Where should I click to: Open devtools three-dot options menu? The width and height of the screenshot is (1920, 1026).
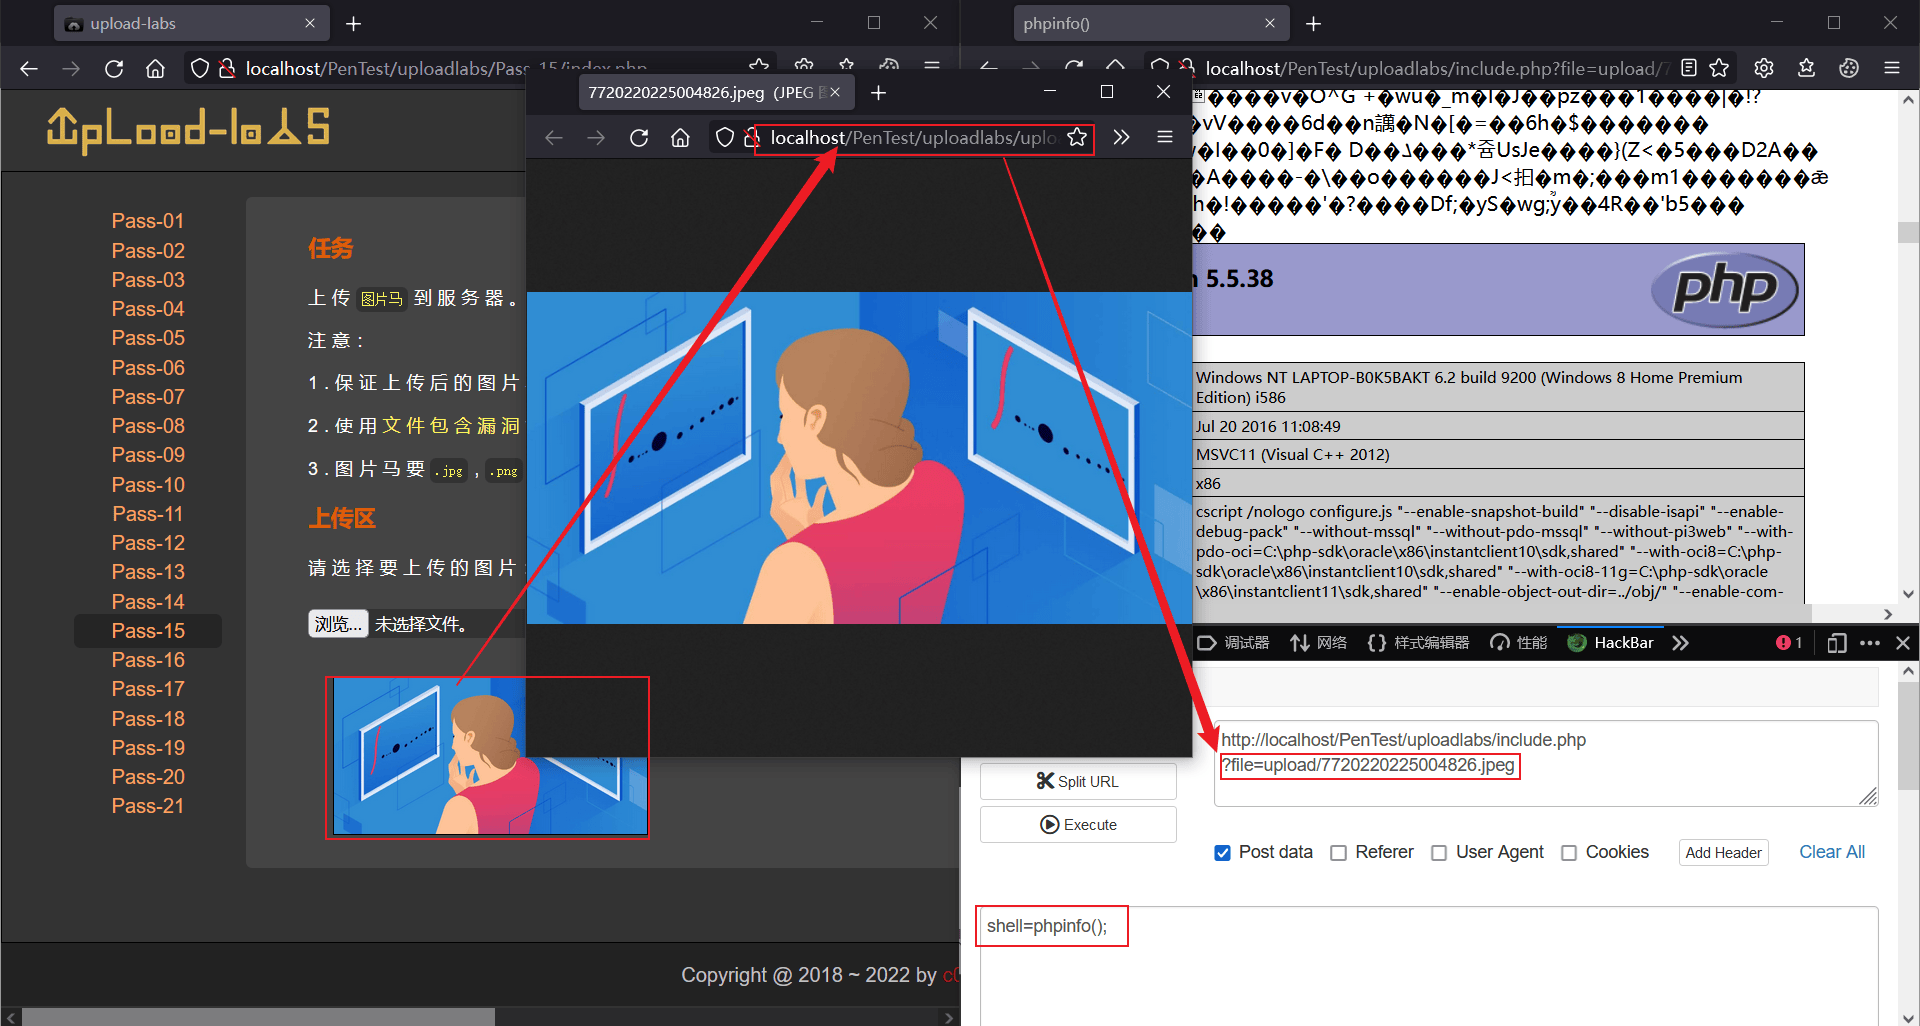click(1870, 643)
